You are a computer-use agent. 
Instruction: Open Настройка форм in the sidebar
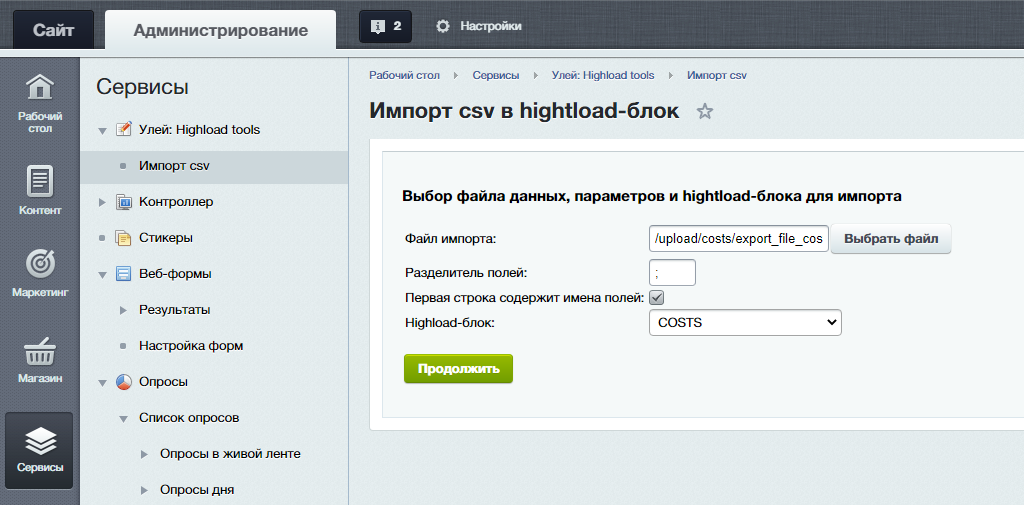pyautogui.click(x=191, y=346)
